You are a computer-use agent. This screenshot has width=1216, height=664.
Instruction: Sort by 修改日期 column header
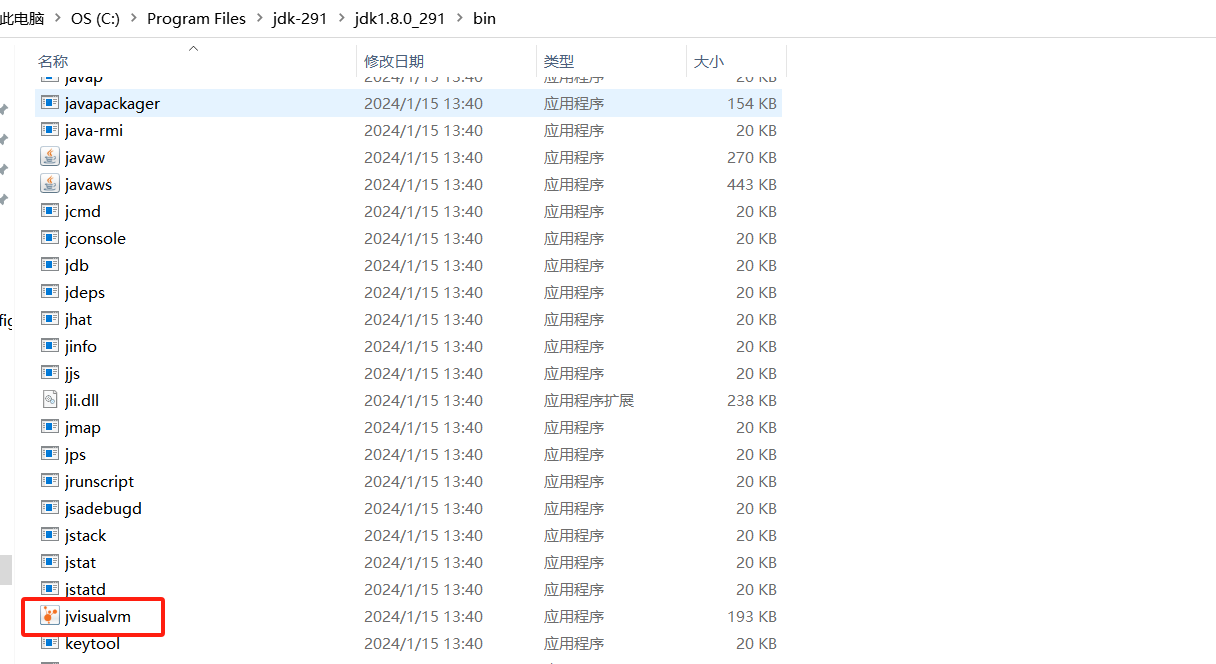tap(393, 62)
